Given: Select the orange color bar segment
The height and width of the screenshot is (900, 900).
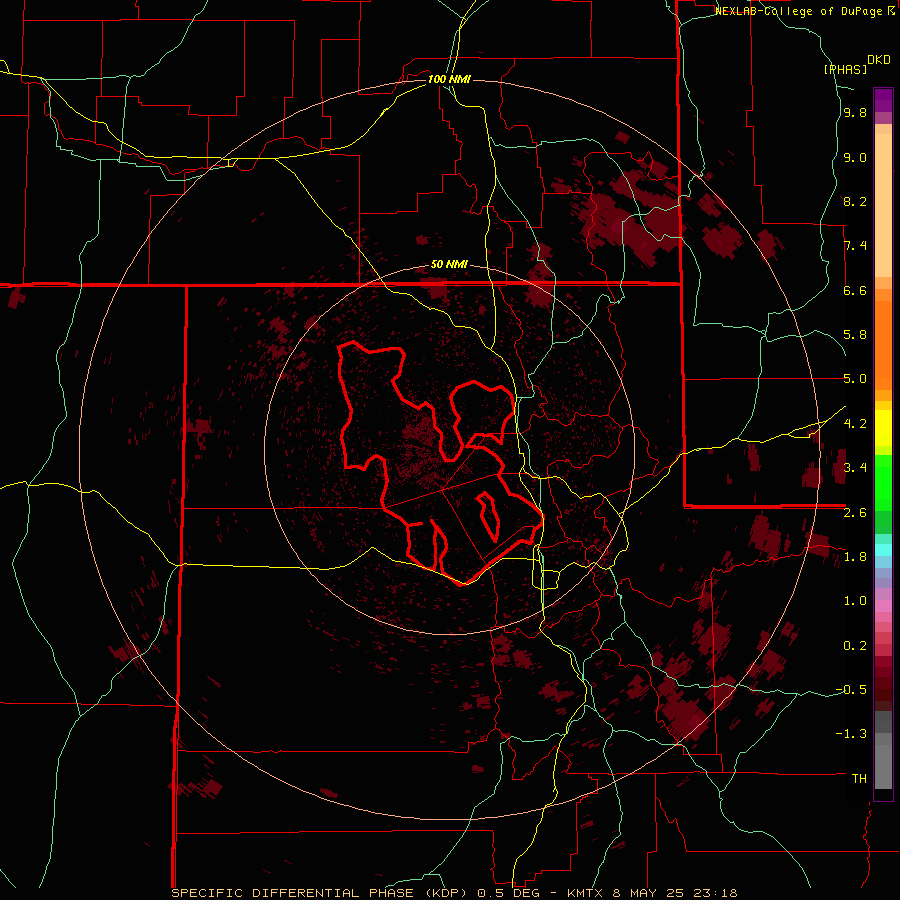Looking at the screenshot, I should pos(883,345).
